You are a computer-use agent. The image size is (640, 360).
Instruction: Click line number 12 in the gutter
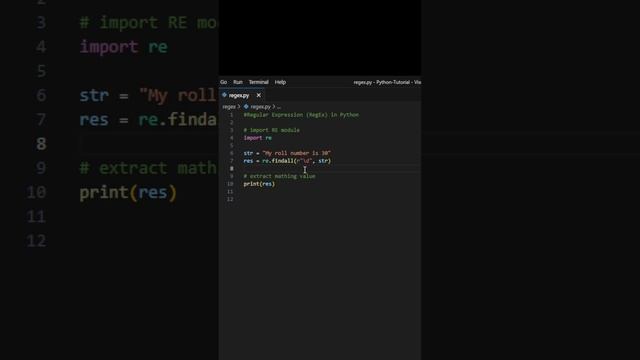[x=230, y=199]
